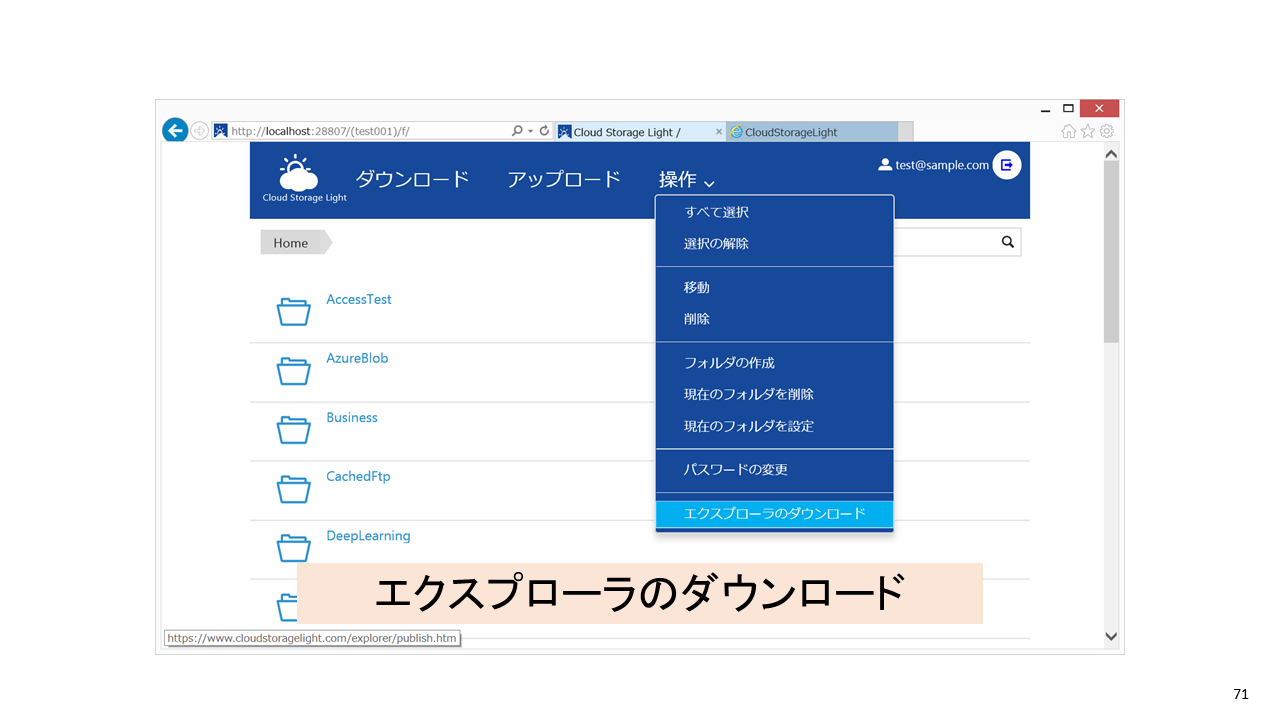Click the CachedFtp folder icon
This screenshot has height=720, width=1280.
(293, 489)
